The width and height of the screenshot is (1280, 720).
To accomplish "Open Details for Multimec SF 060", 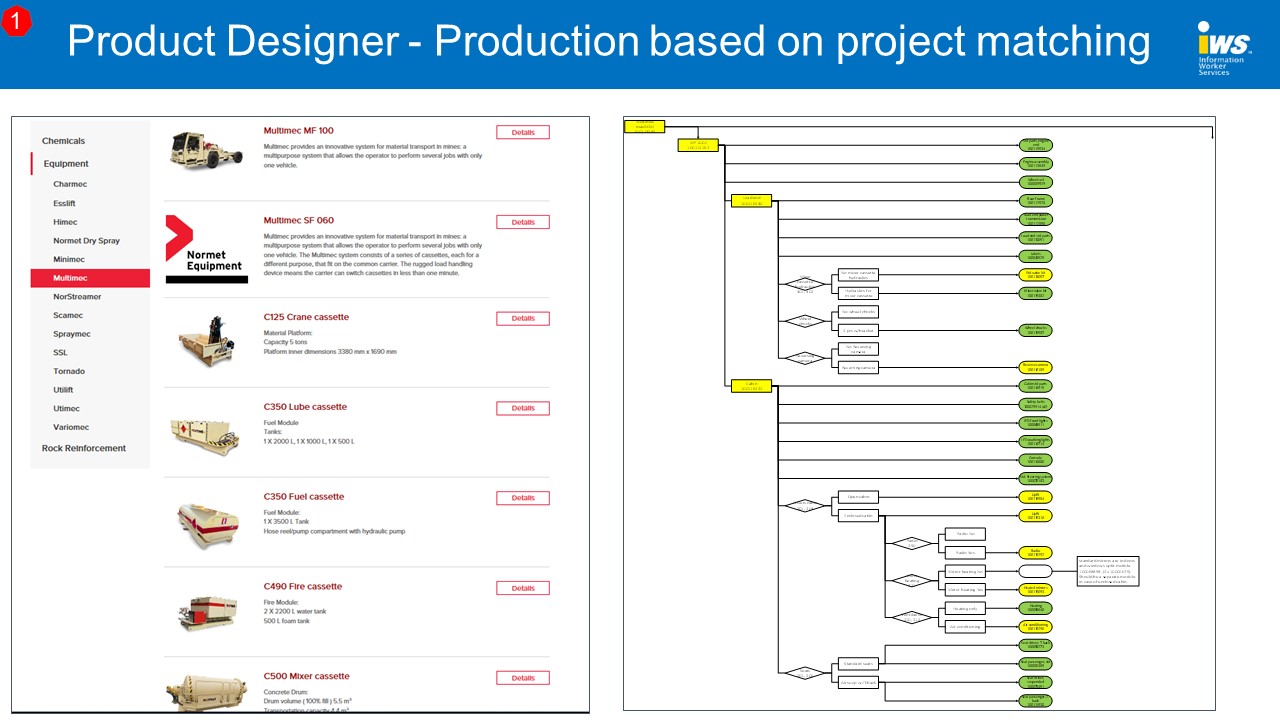I will [x=523, y=222].
